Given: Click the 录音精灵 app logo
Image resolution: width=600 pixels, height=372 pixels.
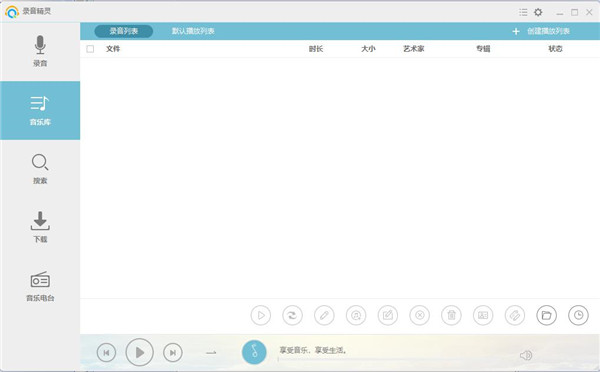Looking at the screenshot, I should tap(12, 12).
